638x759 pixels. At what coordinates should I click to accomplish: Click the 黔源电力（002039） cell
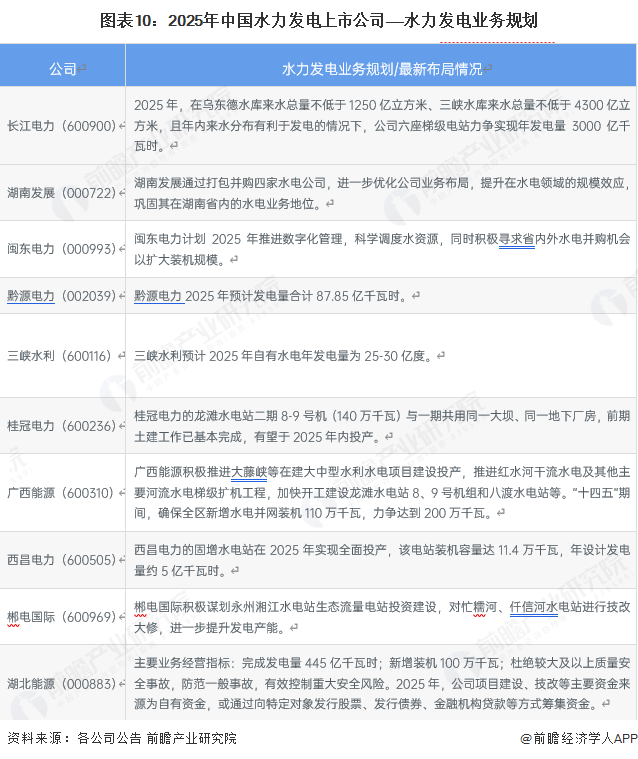62,296
